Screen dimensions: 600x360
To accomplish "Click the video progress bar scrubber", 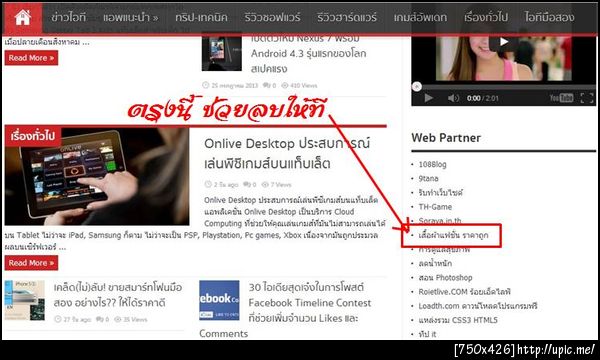I will point(417,87).
